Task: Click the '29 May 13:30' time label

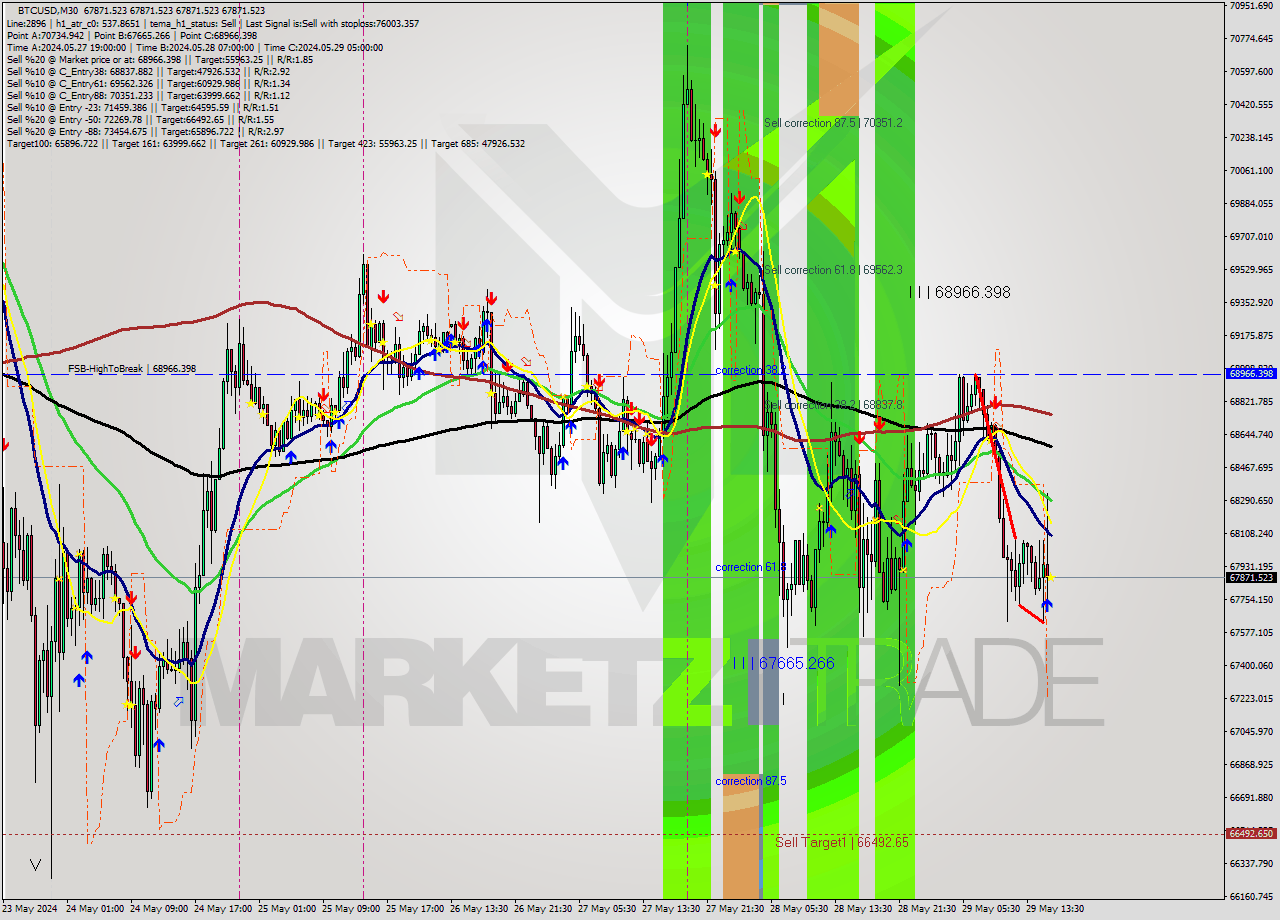Action: 1055,909
